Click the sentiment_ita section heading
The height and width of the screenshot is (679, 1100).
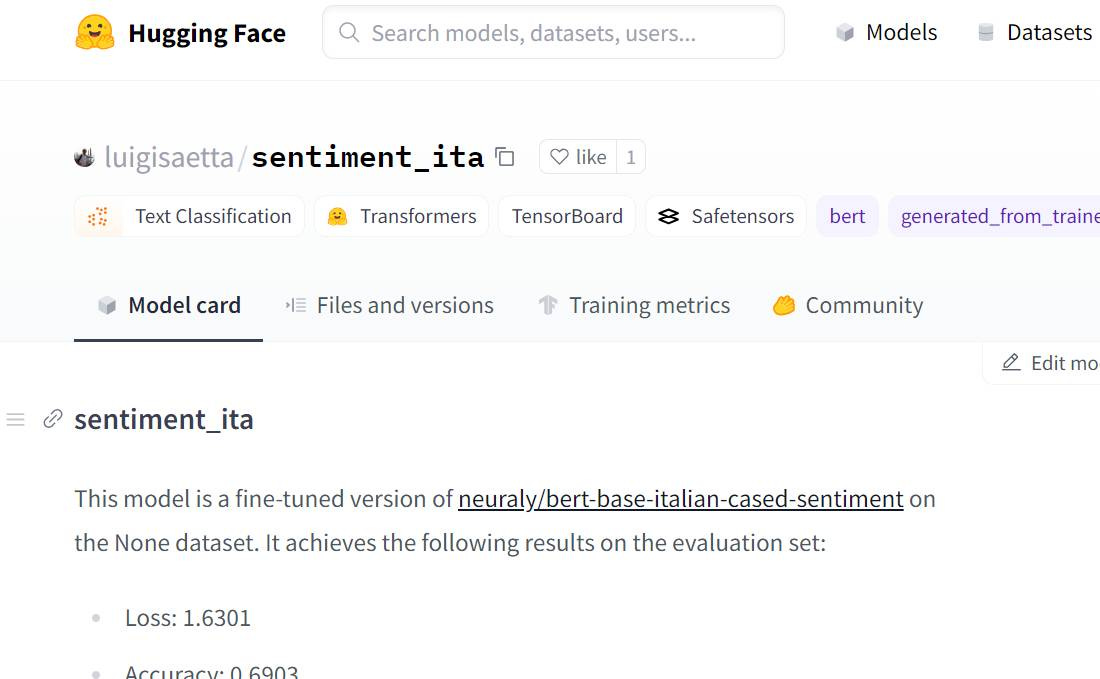[x=164, y=419]
